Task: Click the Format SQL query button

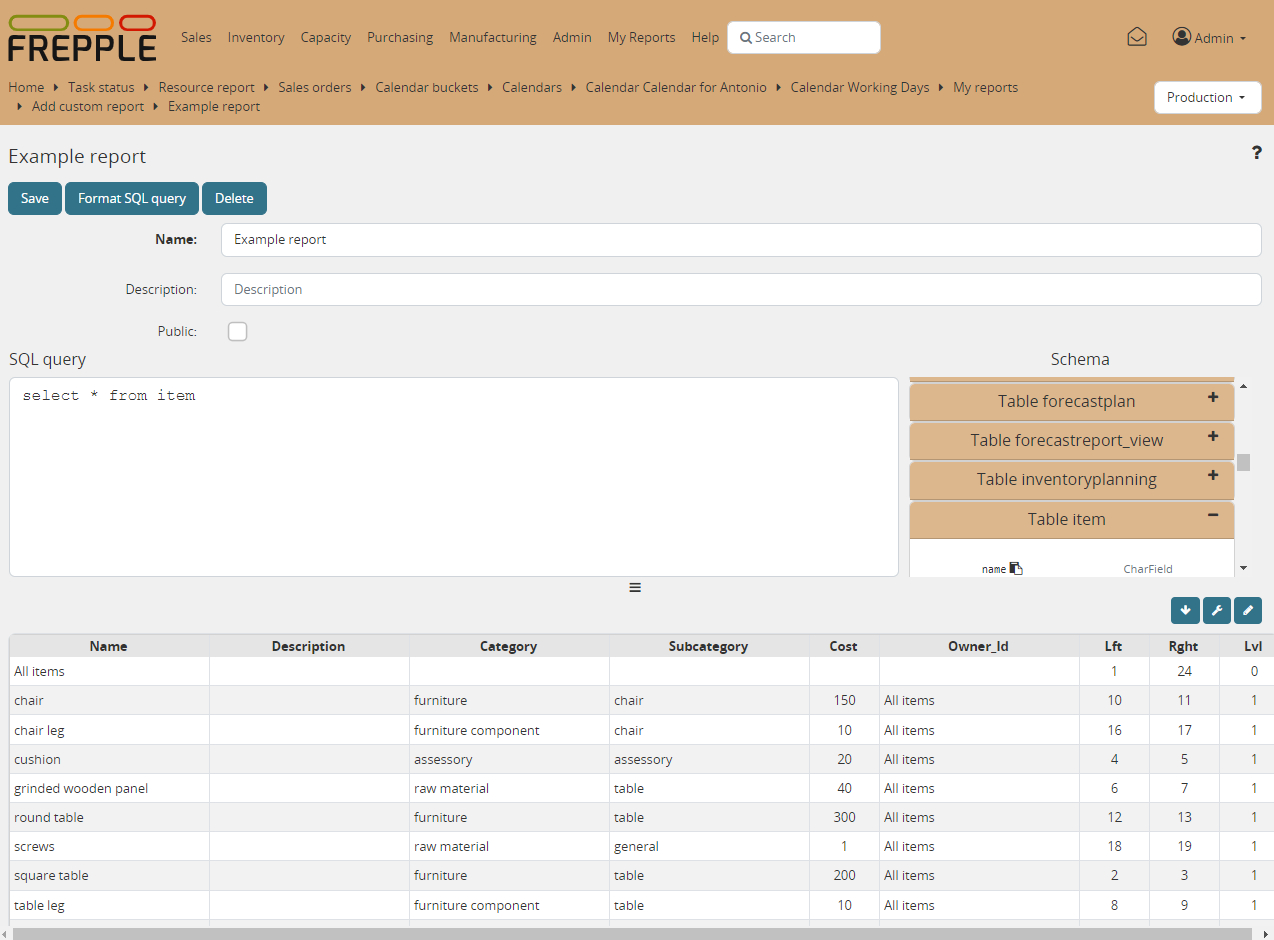Action: pos(131,198)
